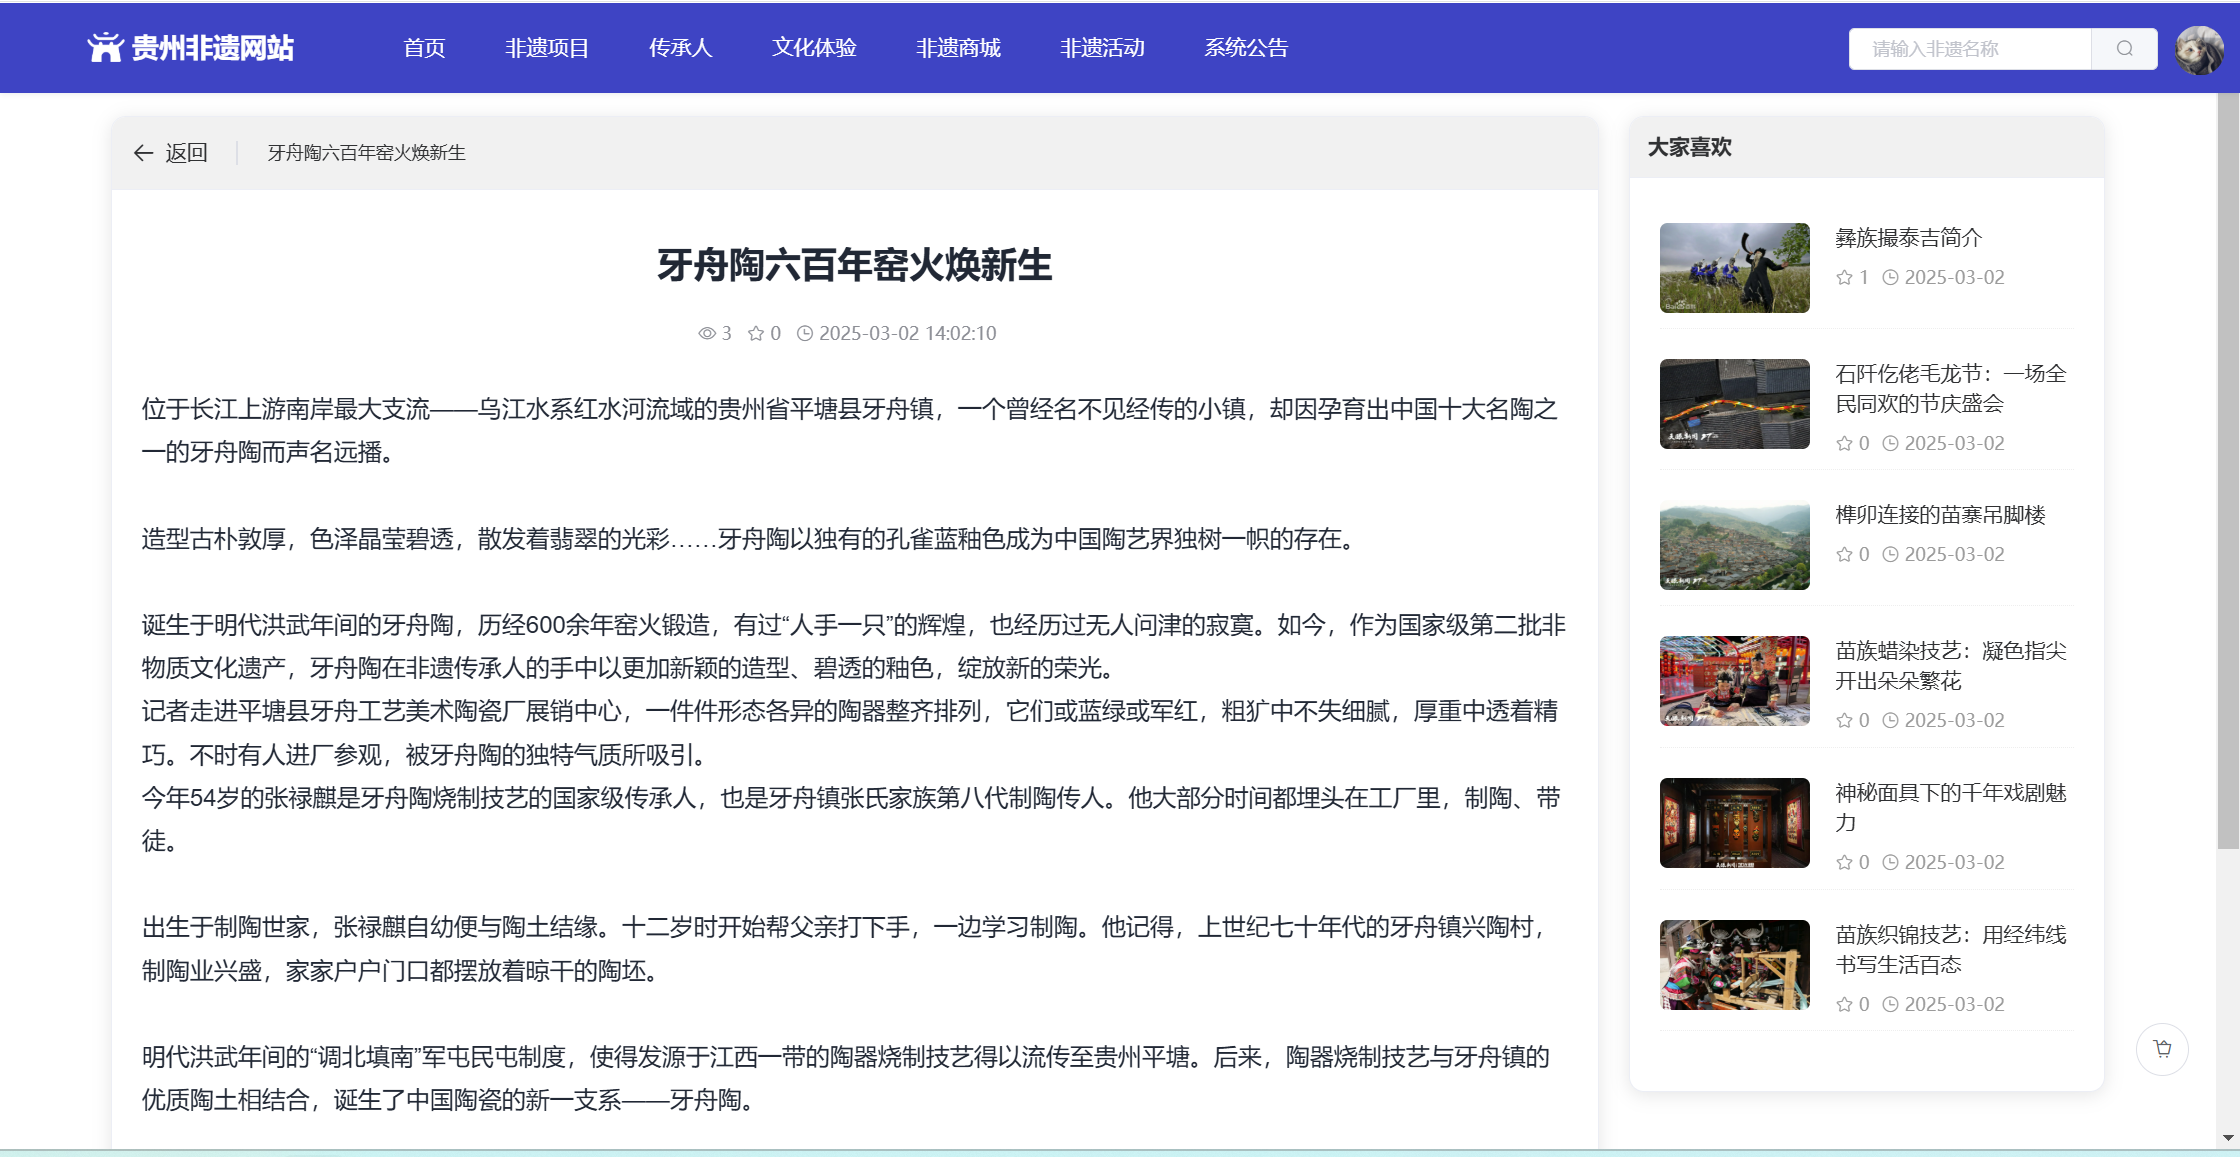Open the 首页 navigation item

424,48
